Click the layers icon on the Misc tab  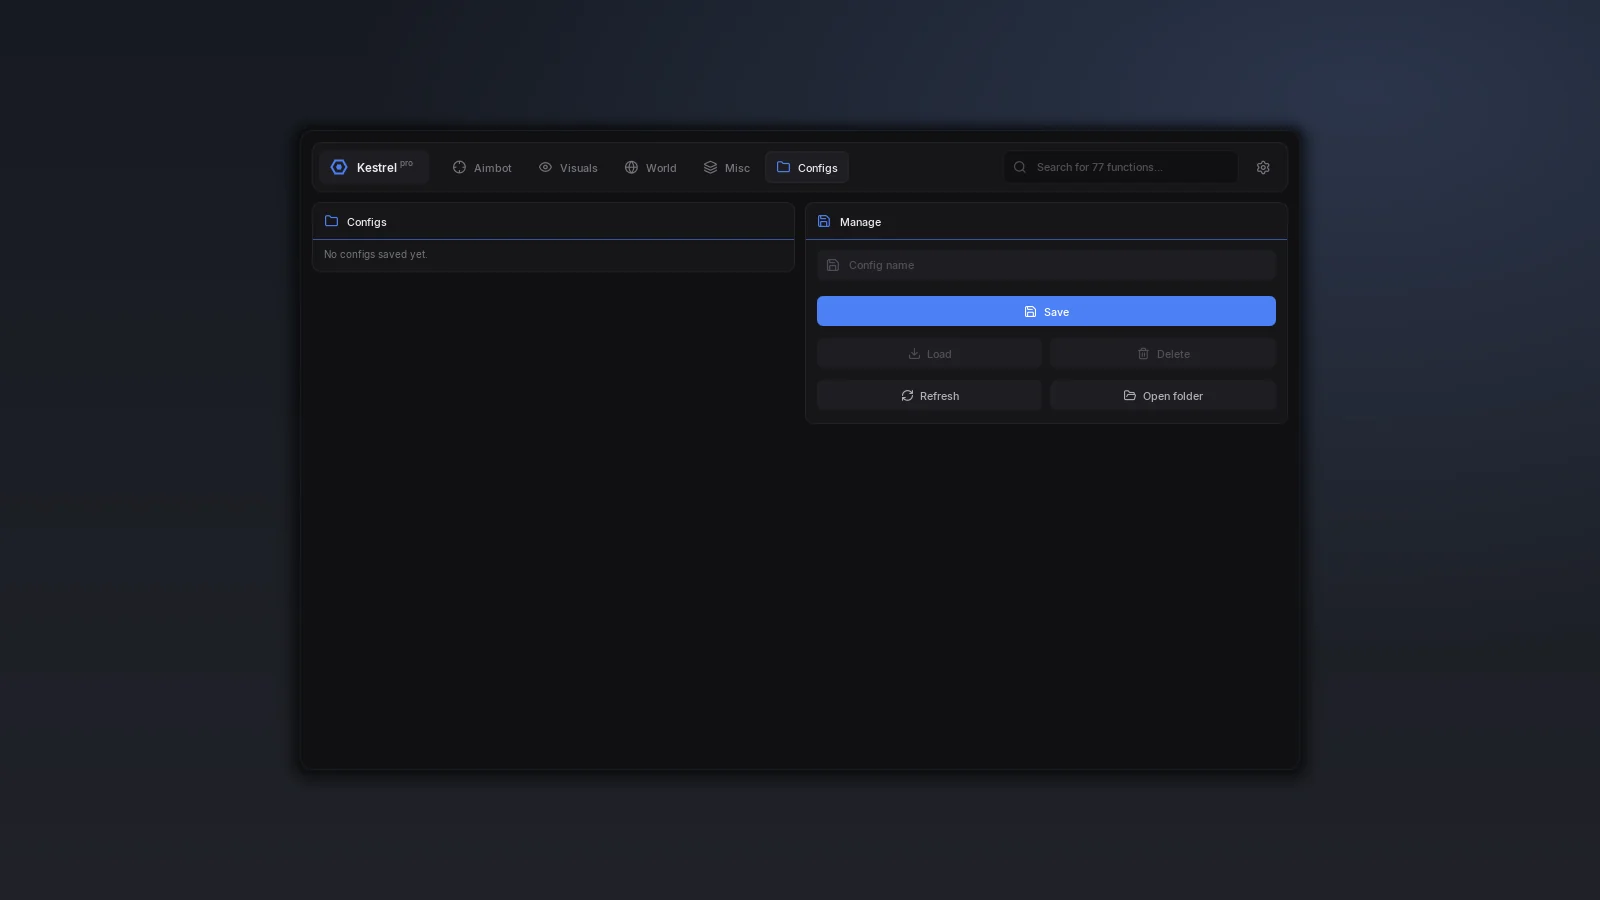pyautogui.click(x=710, y=167)
